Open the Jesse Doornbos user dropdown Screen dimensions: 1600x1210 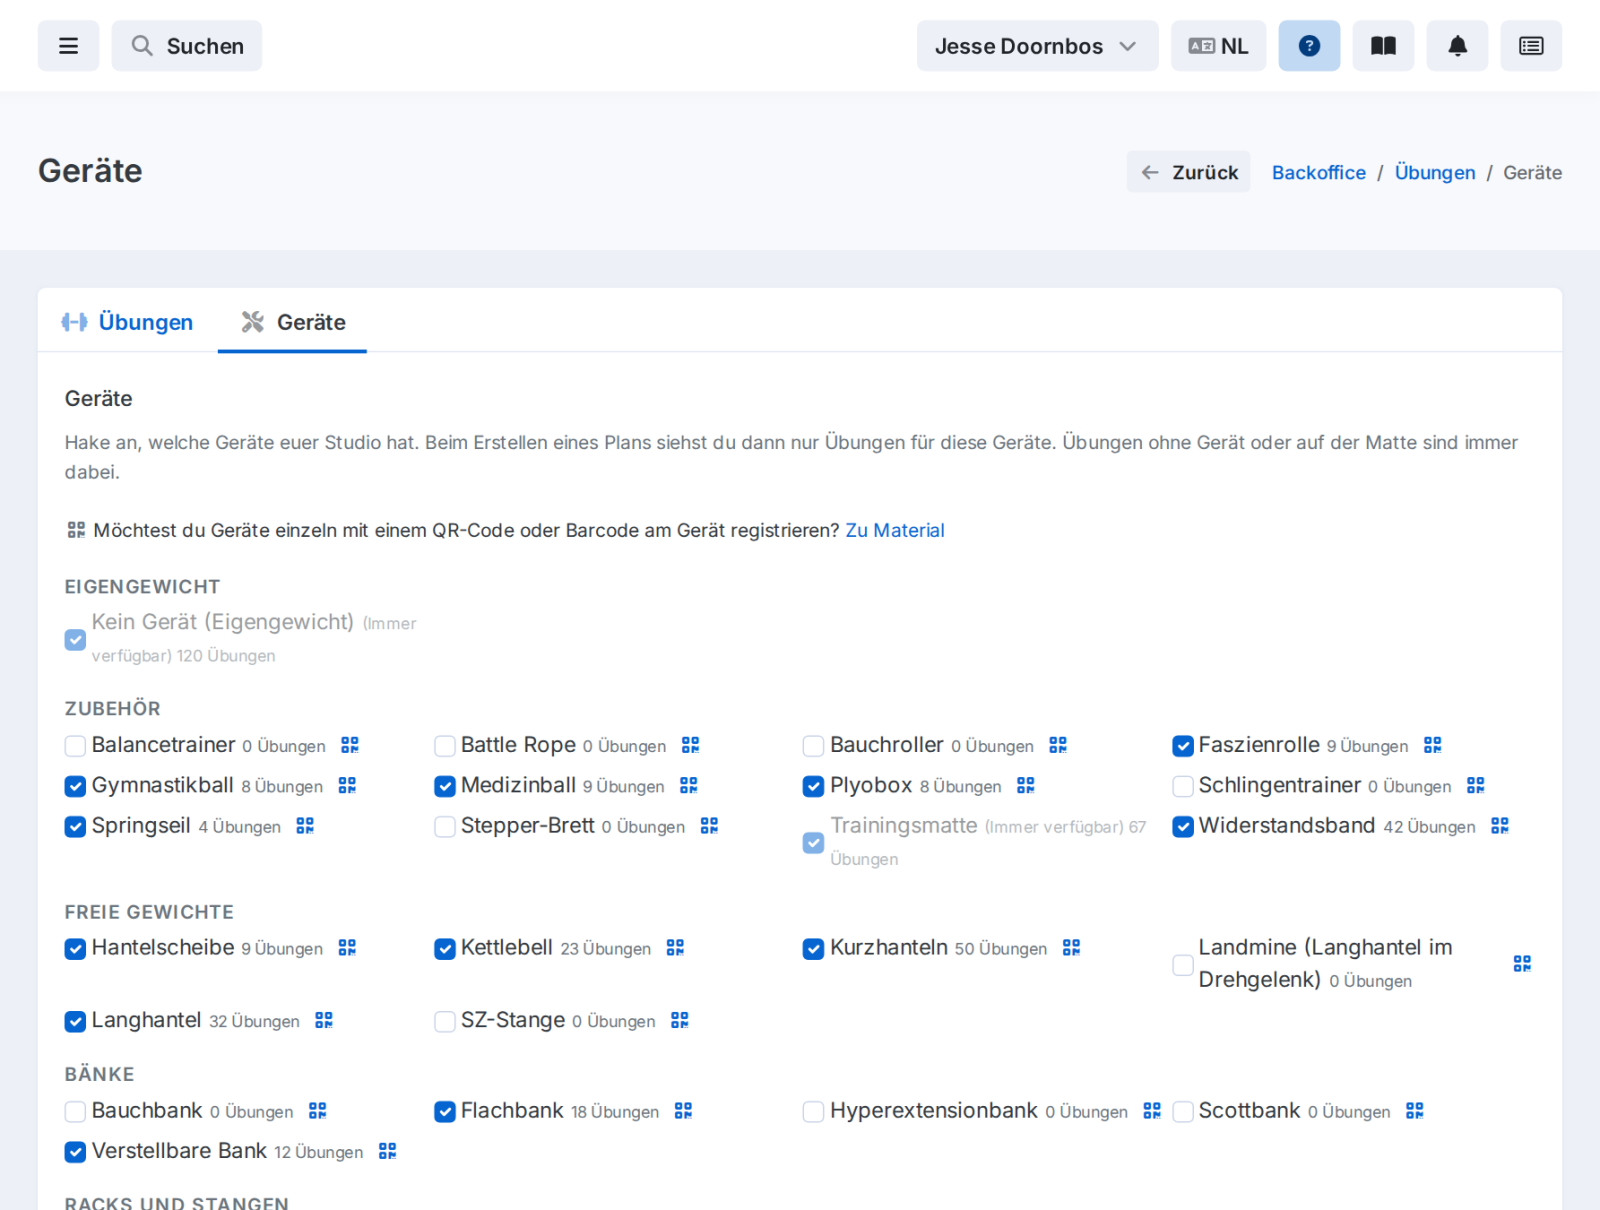[1037, 46]
